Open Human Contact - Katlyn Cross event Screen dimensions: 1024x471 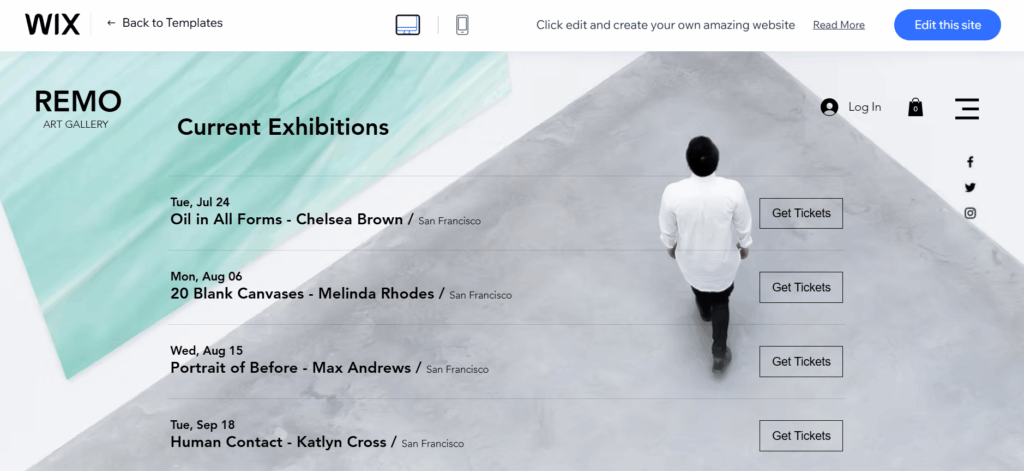tap(278, 442)
